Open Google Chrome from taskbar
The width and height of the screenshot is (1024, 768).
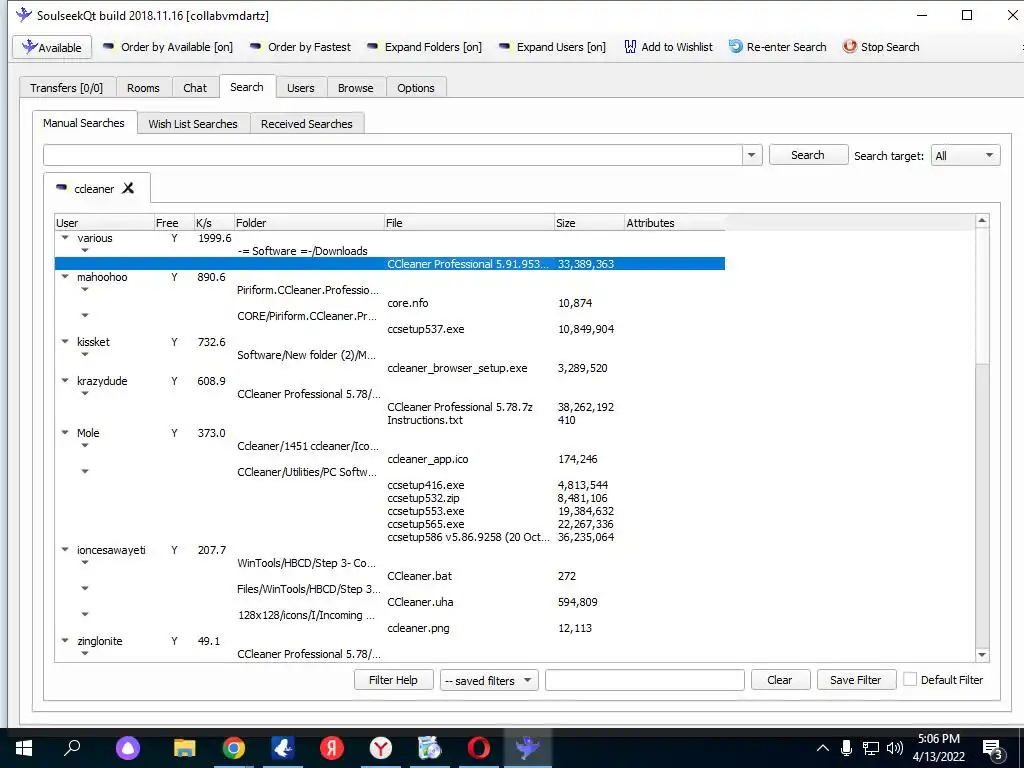(233, 748)
